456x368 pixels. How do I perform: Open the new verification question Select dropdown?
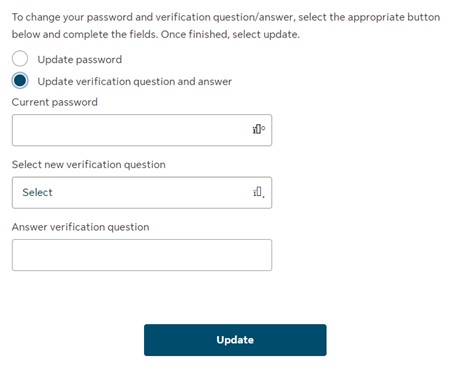[142, 193]
